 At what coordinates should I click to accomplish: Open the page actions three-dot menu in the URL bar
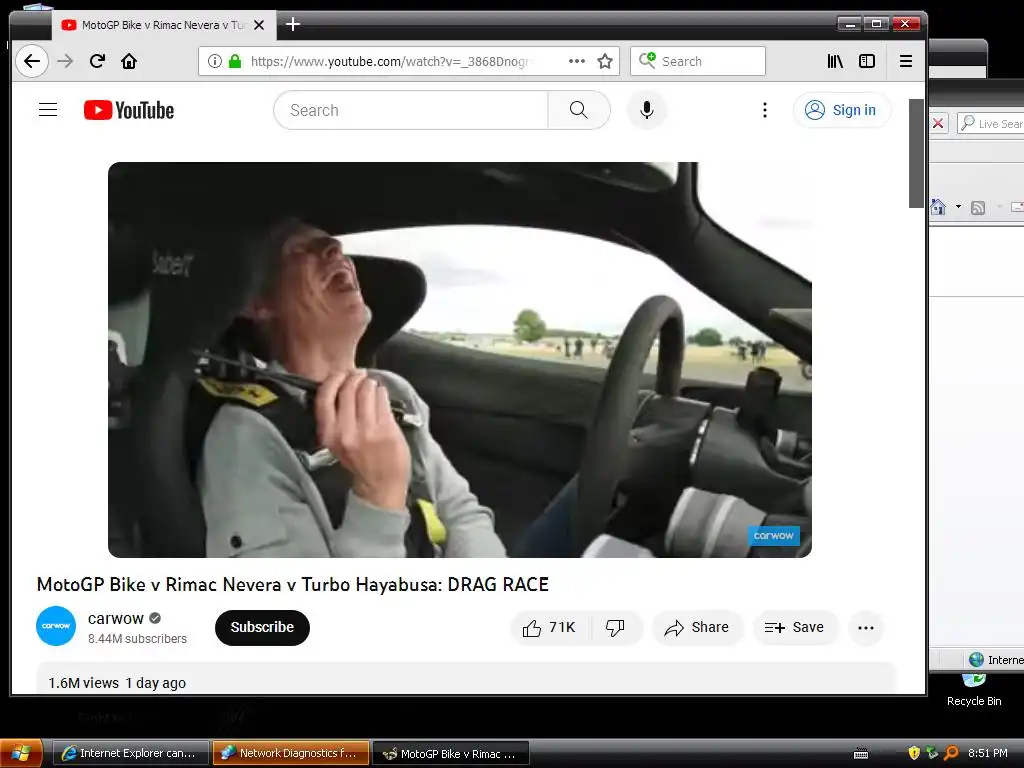pyautogui.click(x=577, y=61)
